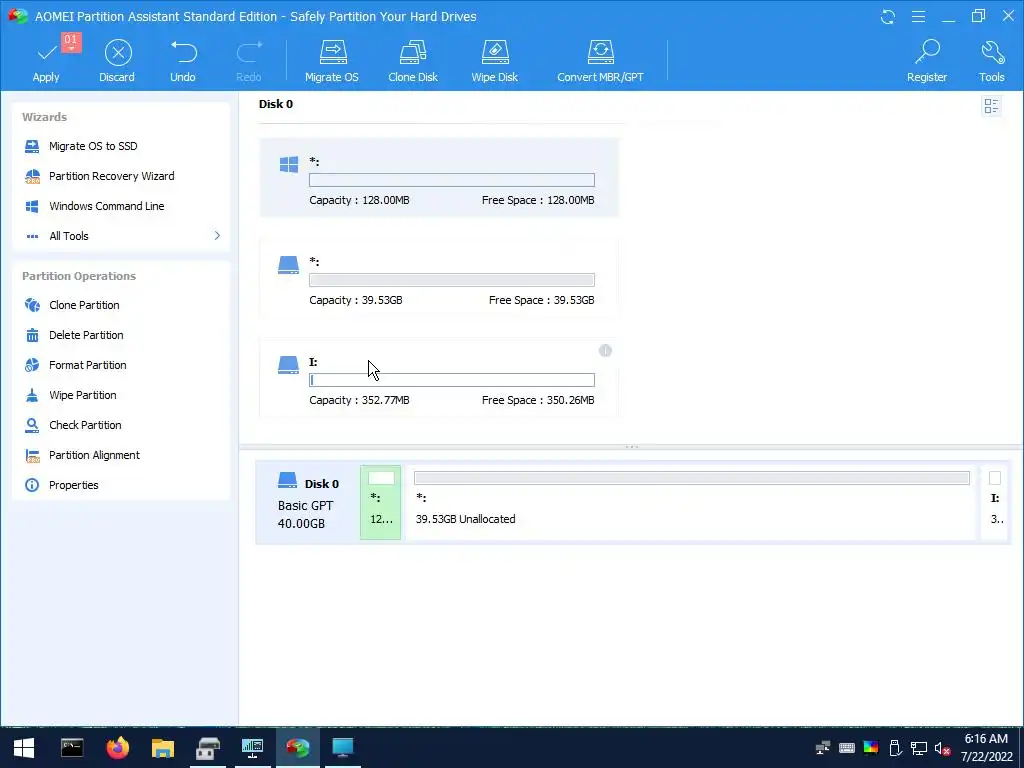Open Command Prompt from taskbar
1024x768 pixels.
click(72, 748)
